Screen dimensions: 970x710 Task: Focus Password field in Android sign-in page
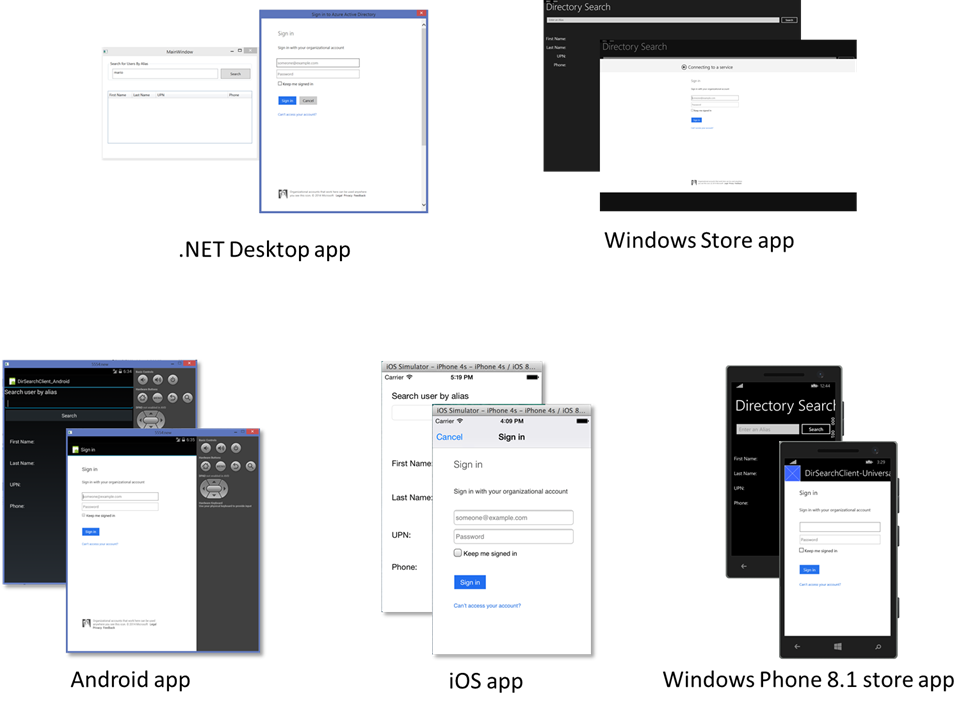pyautogui.click(x=120, y=506)
